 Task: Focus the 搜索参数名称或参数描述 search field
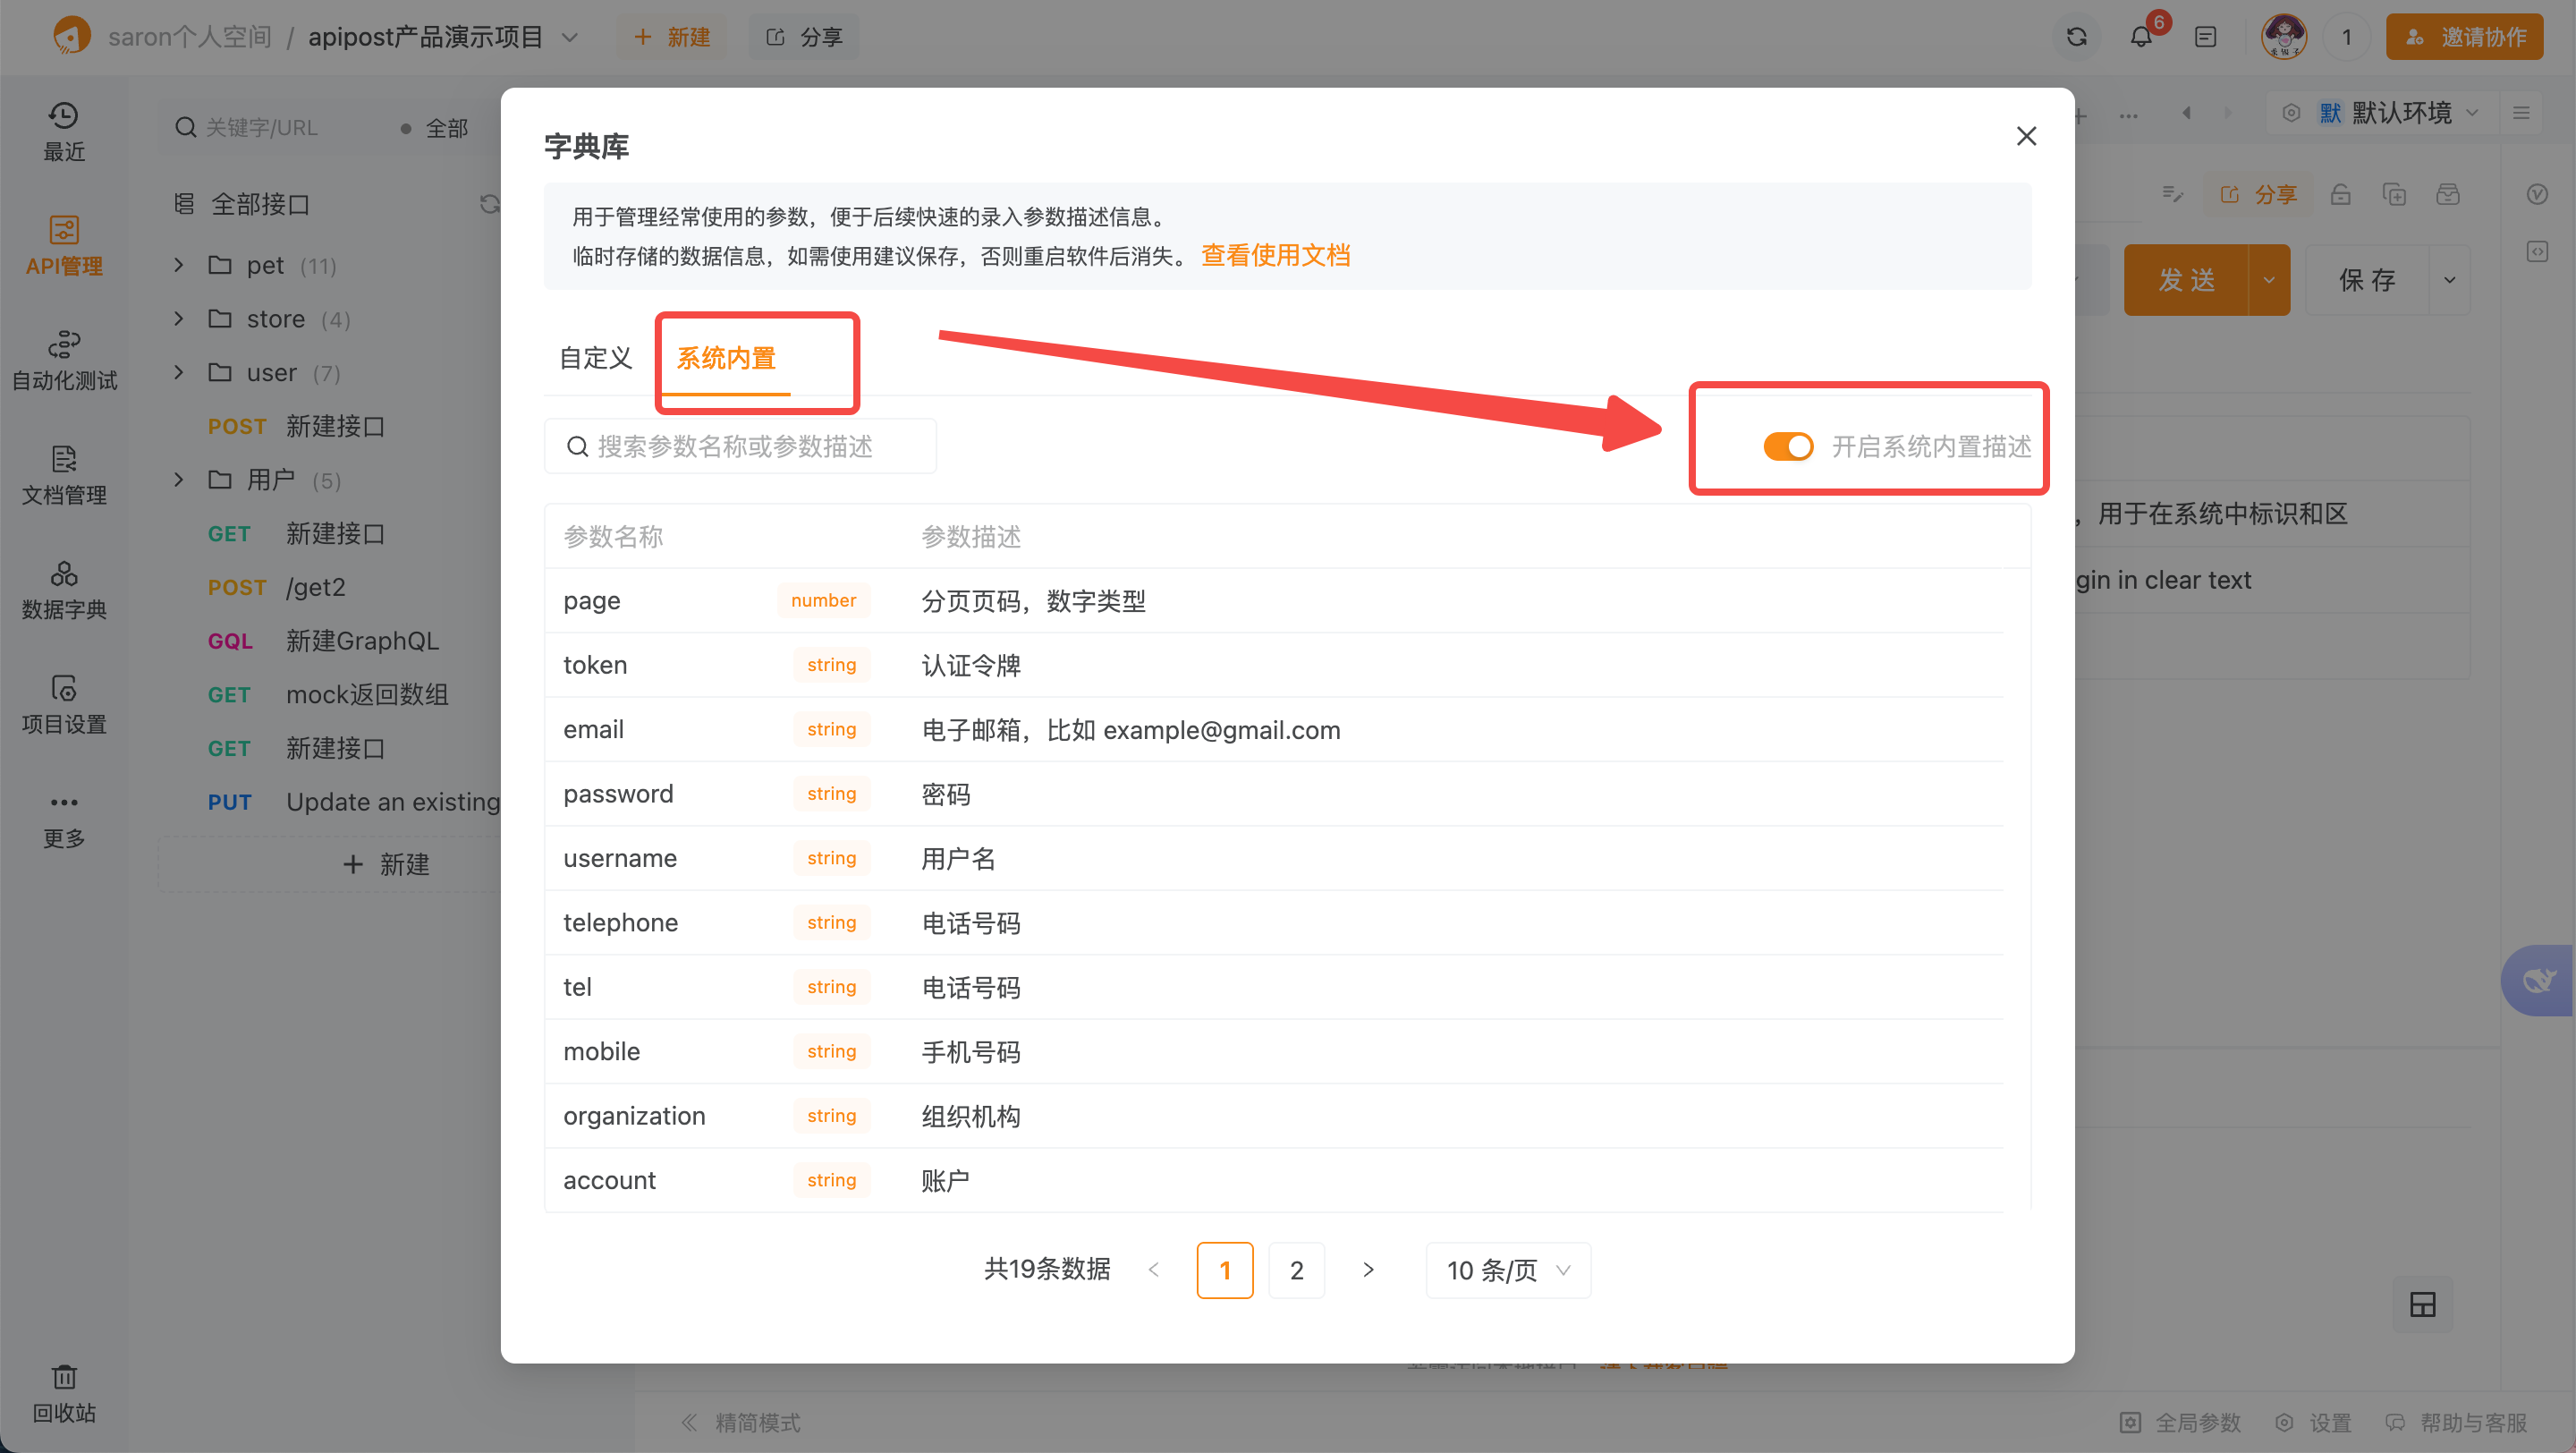[740, 446]
